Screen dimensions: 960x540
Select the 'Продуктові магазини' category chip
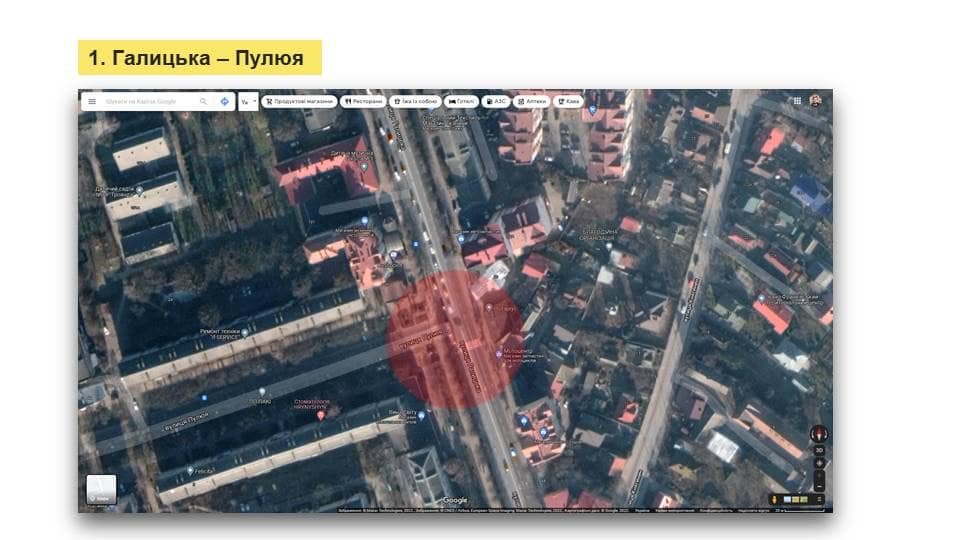(x=299, y=101)
